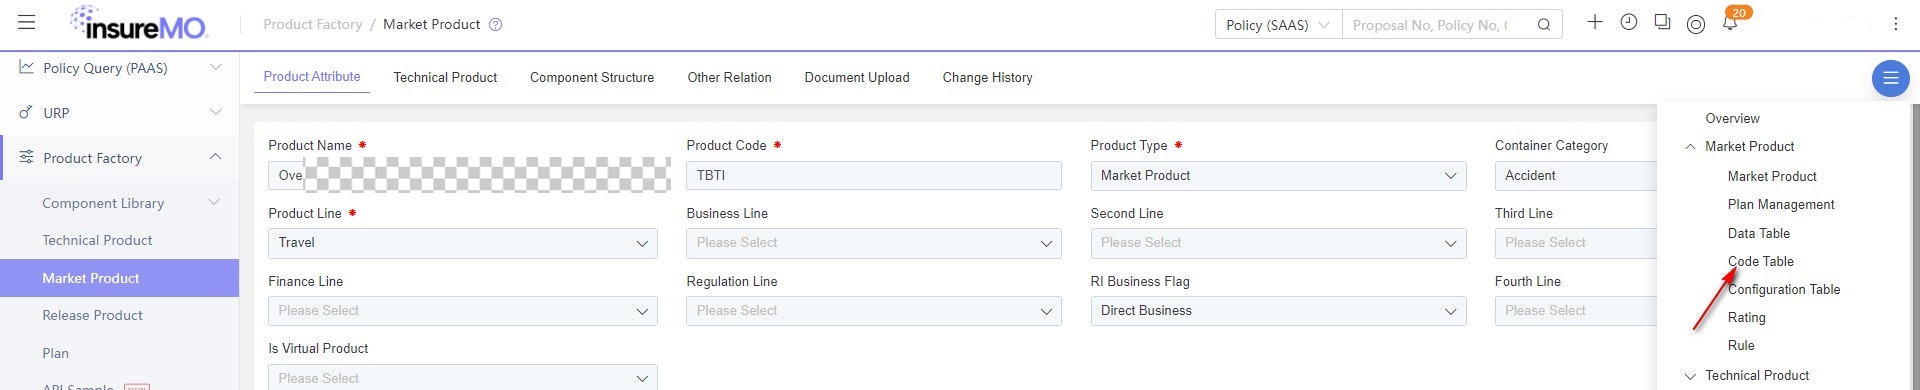Expand the URP menu chevron
1920x390 pixels.
[x=215, y=112]
